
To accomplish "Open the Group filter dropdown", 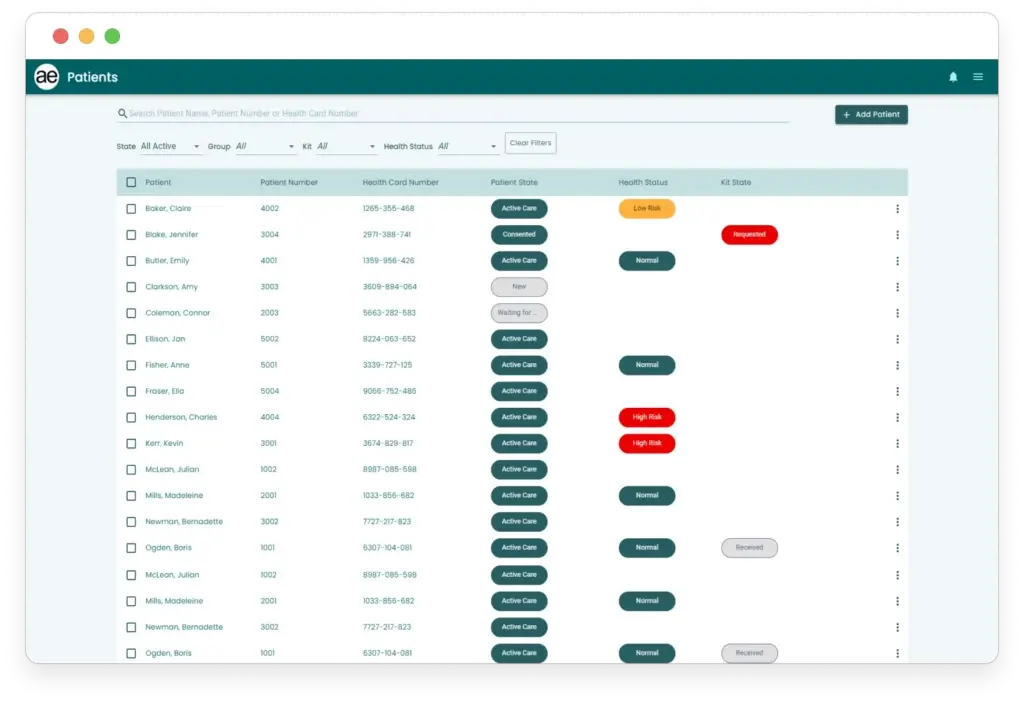I will (266, 147).
